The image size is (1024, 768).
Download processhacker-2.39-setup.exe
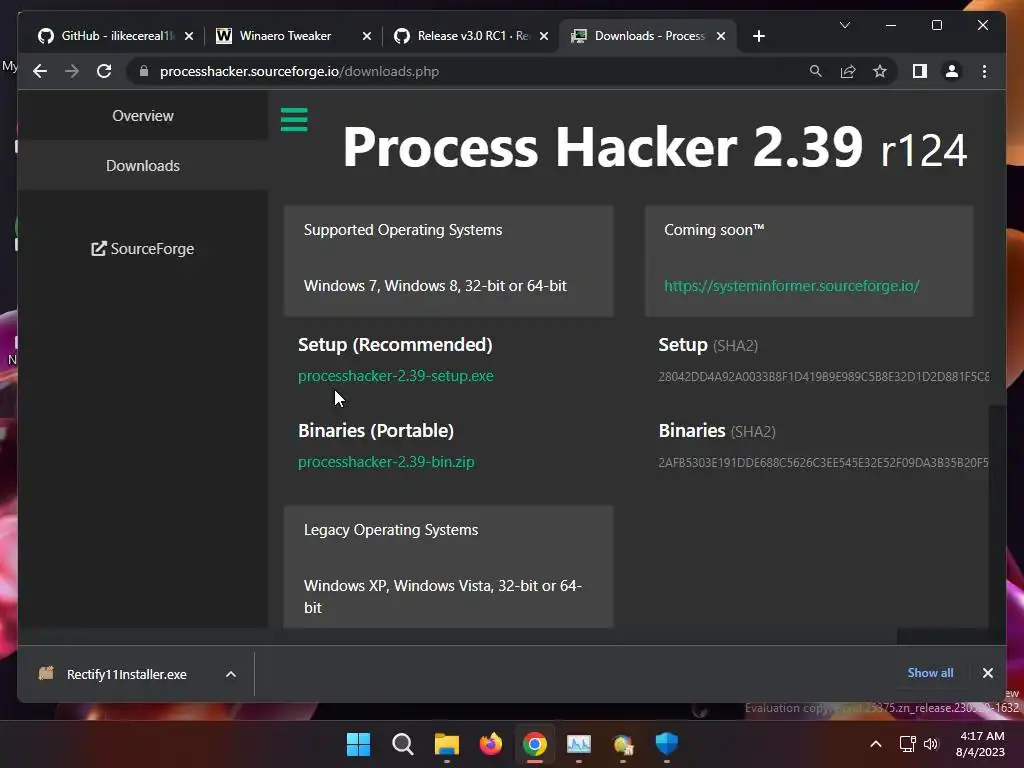click(x=396, y=376)
